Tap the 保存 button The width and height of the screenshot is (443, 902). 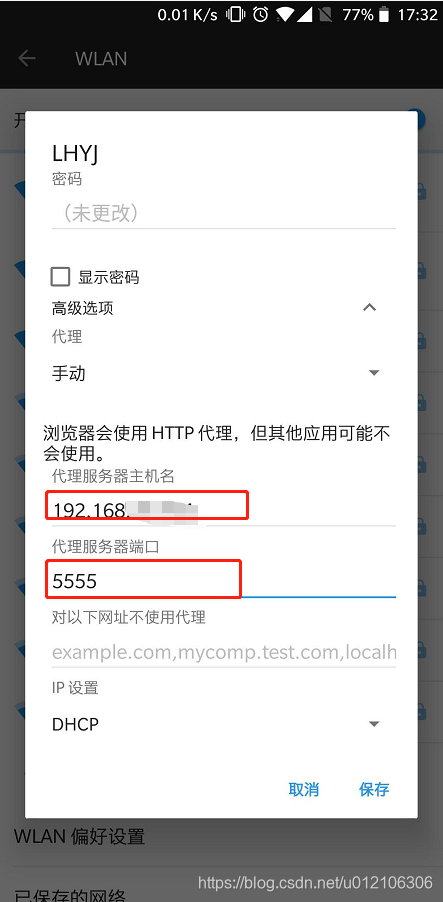(x=374, y=789)
